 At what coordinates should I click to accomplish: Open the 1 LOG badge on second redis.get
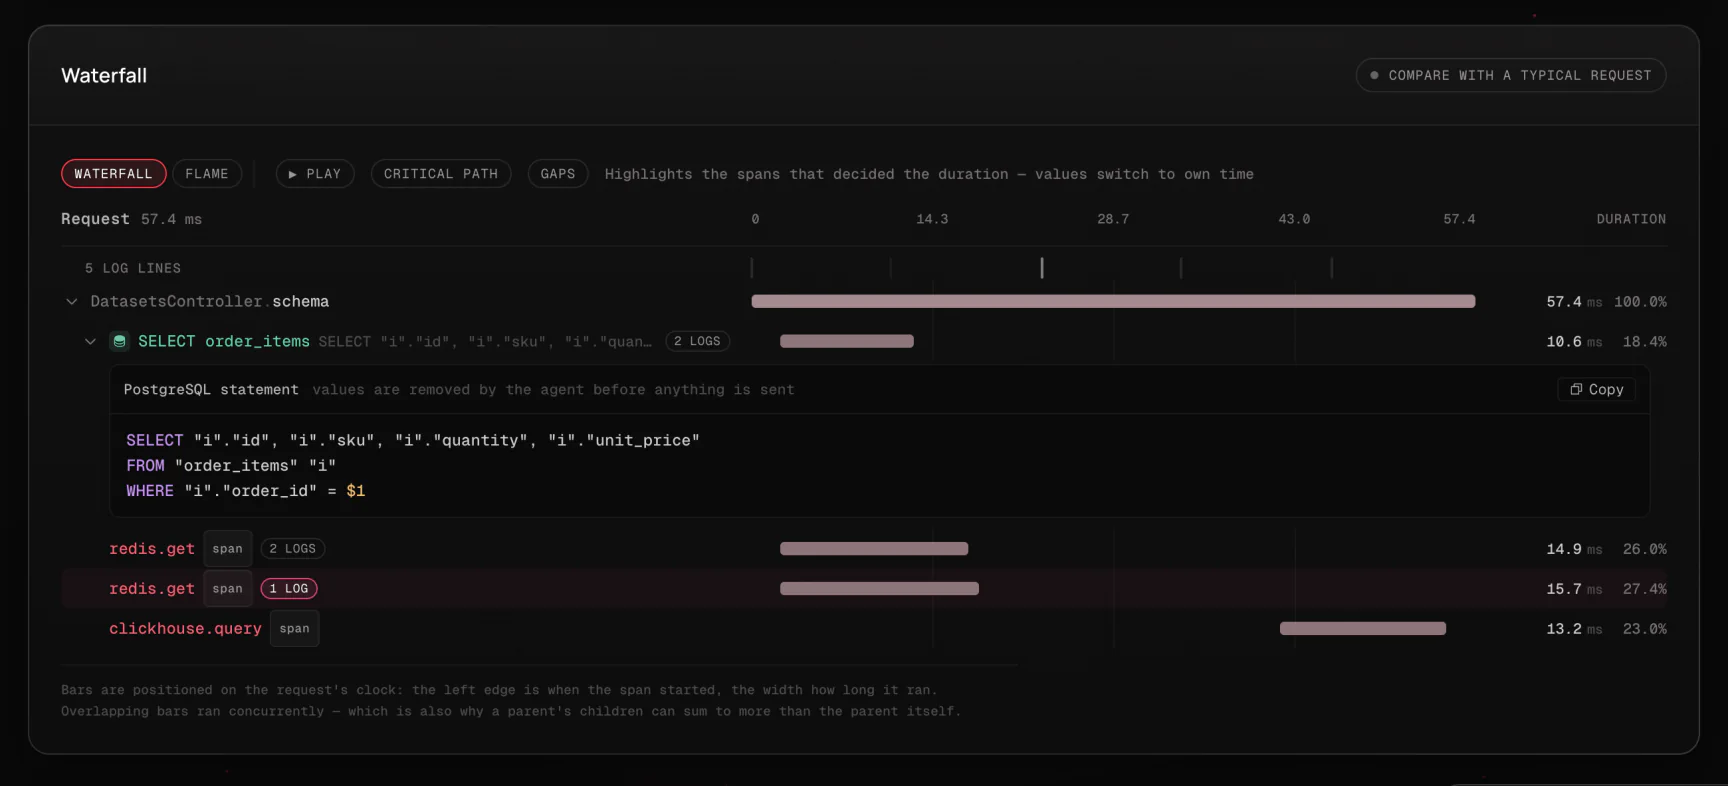click(289, 588)
